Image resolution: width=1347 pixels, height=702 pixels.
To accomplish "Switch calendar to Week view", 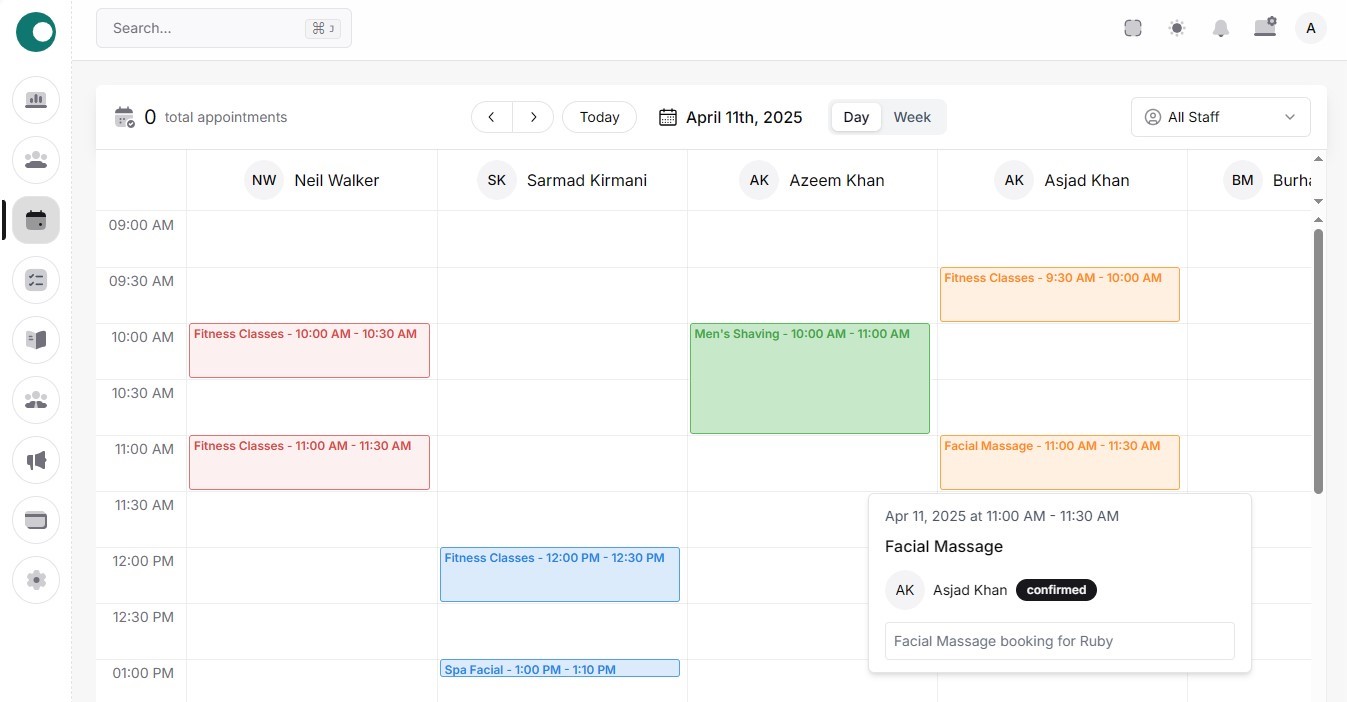I will tap(912, 117).
